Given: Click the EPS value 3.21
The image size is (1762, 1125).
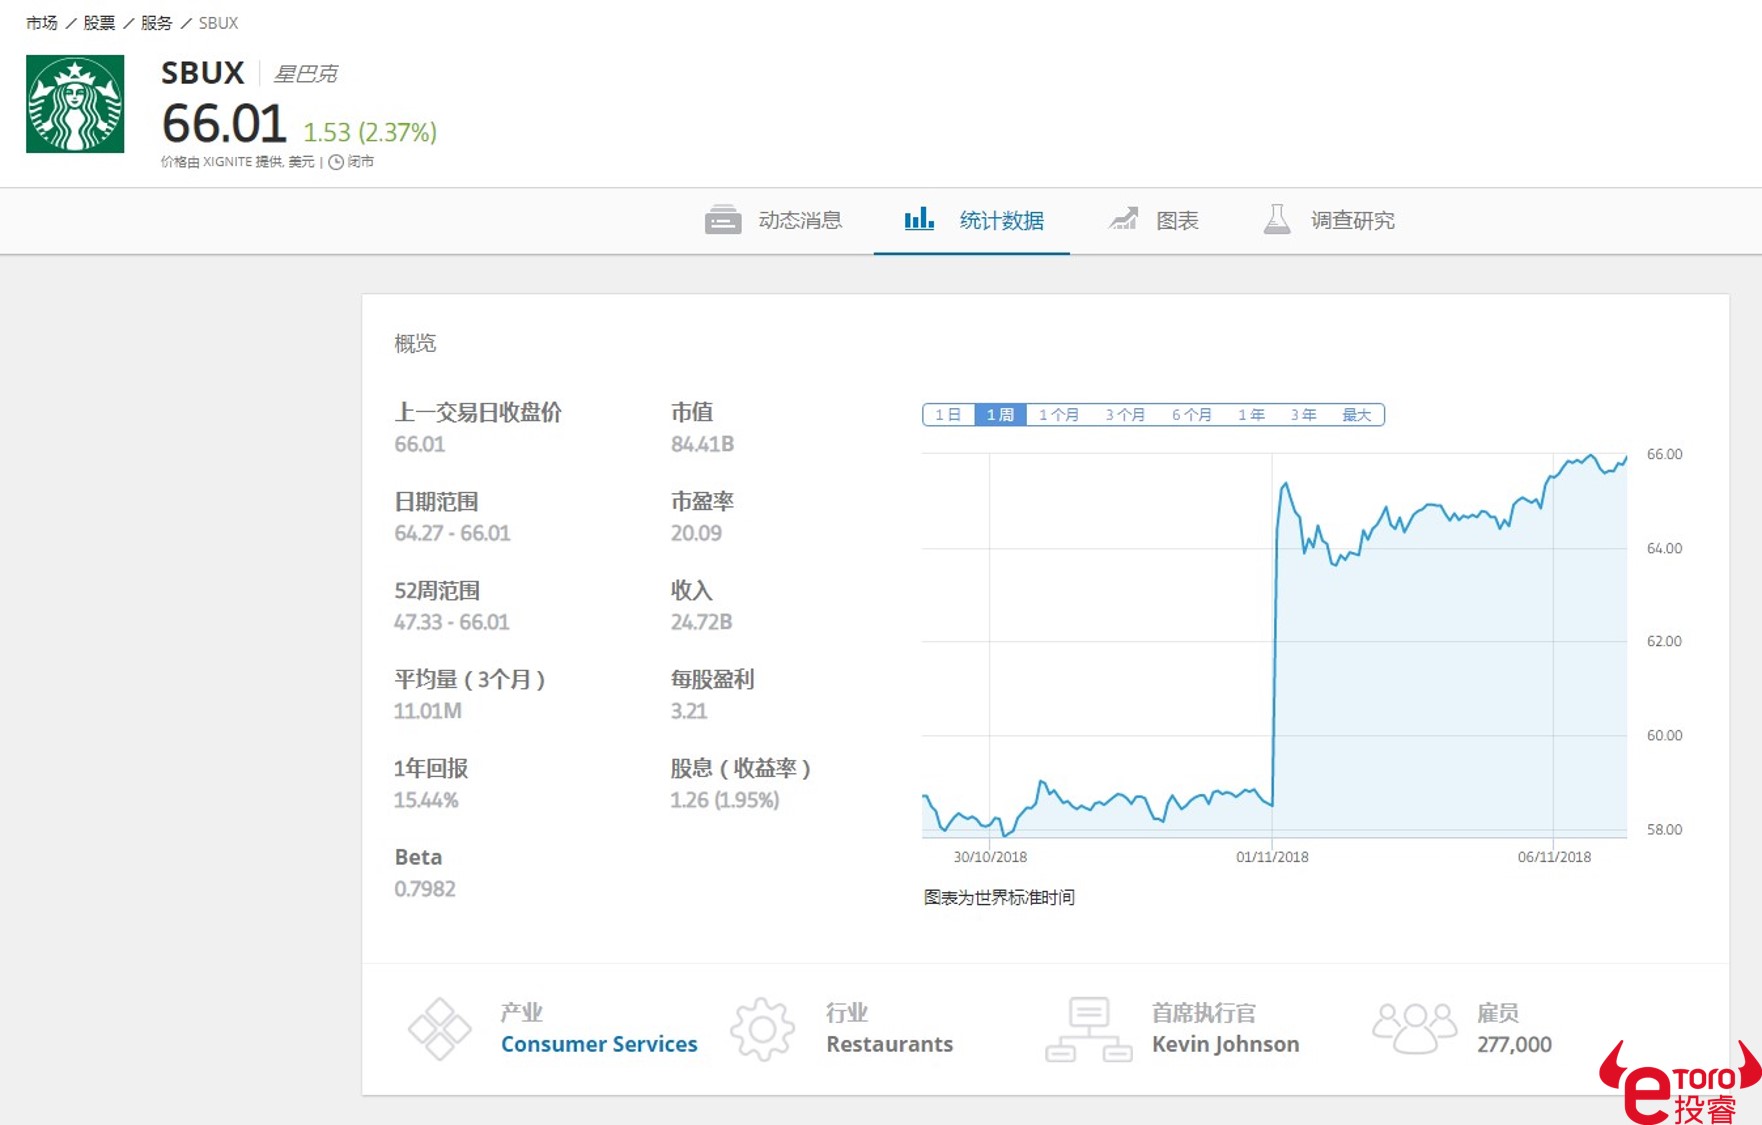Looking at the screenshot, I should click(689, 711).
